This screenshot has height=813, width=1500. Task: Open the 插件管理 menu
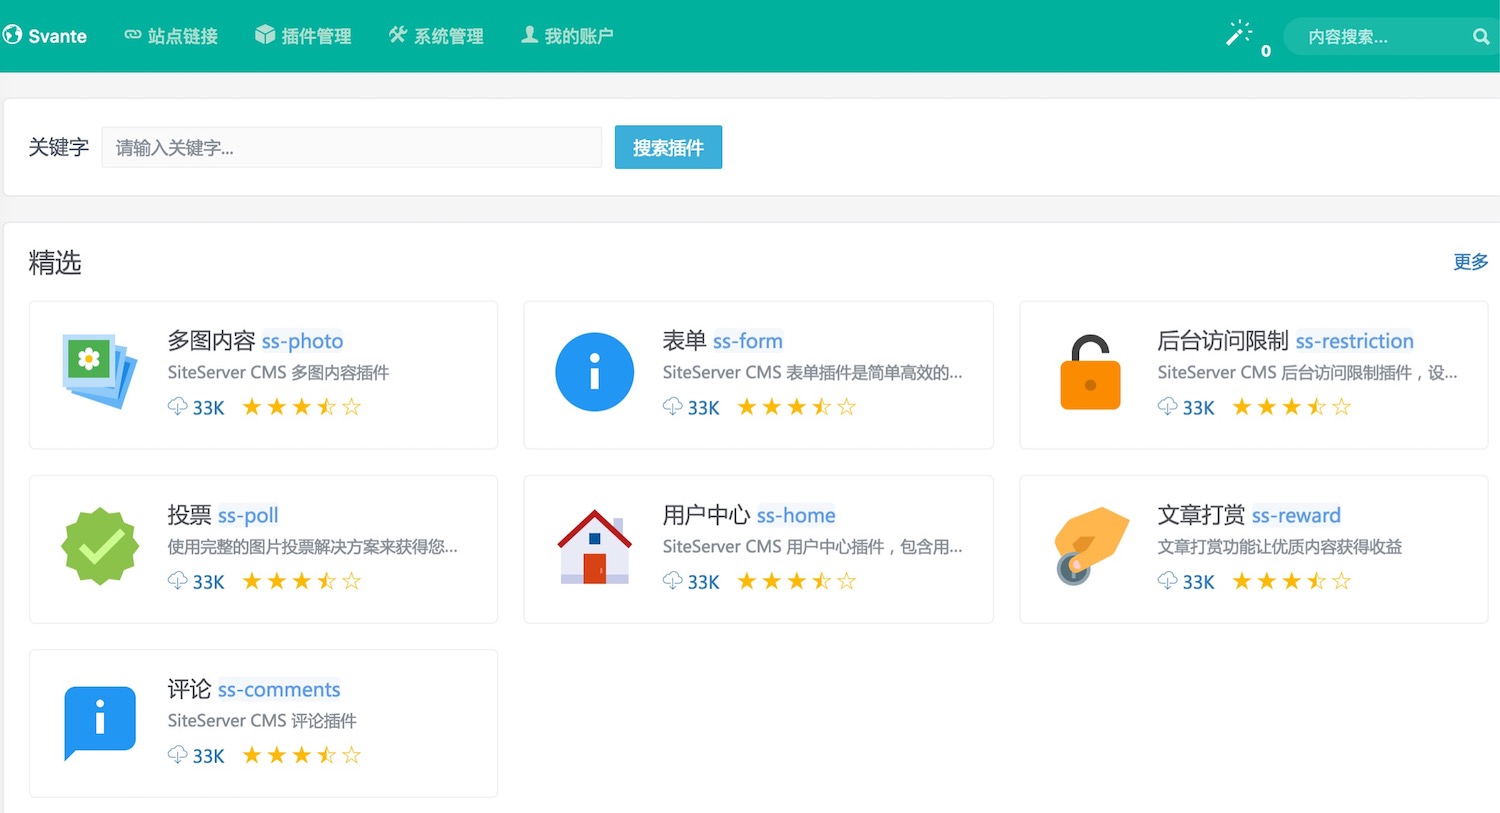(303, 36)
